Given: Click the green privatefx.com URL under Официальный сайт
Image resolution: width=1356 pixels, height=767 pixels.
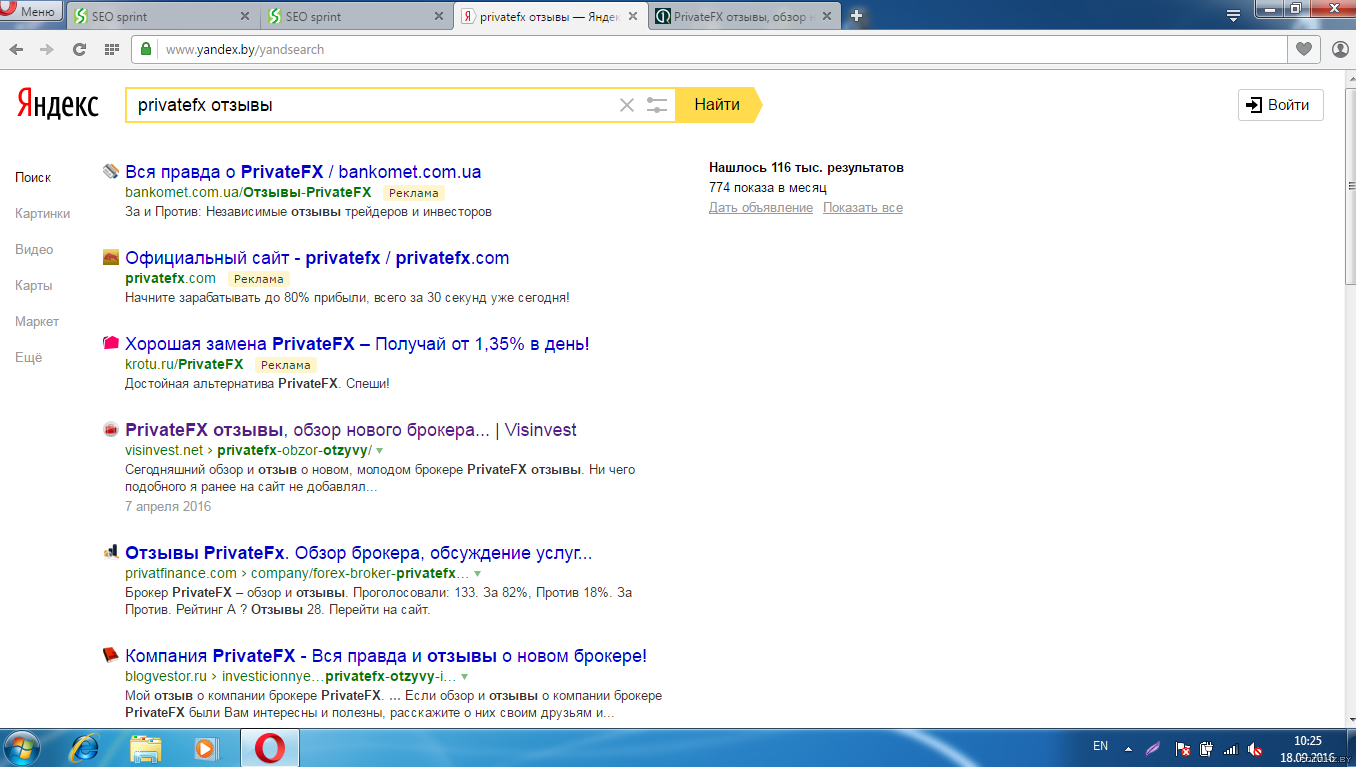Looking at the screenshot, I should [x=170, y=278].
